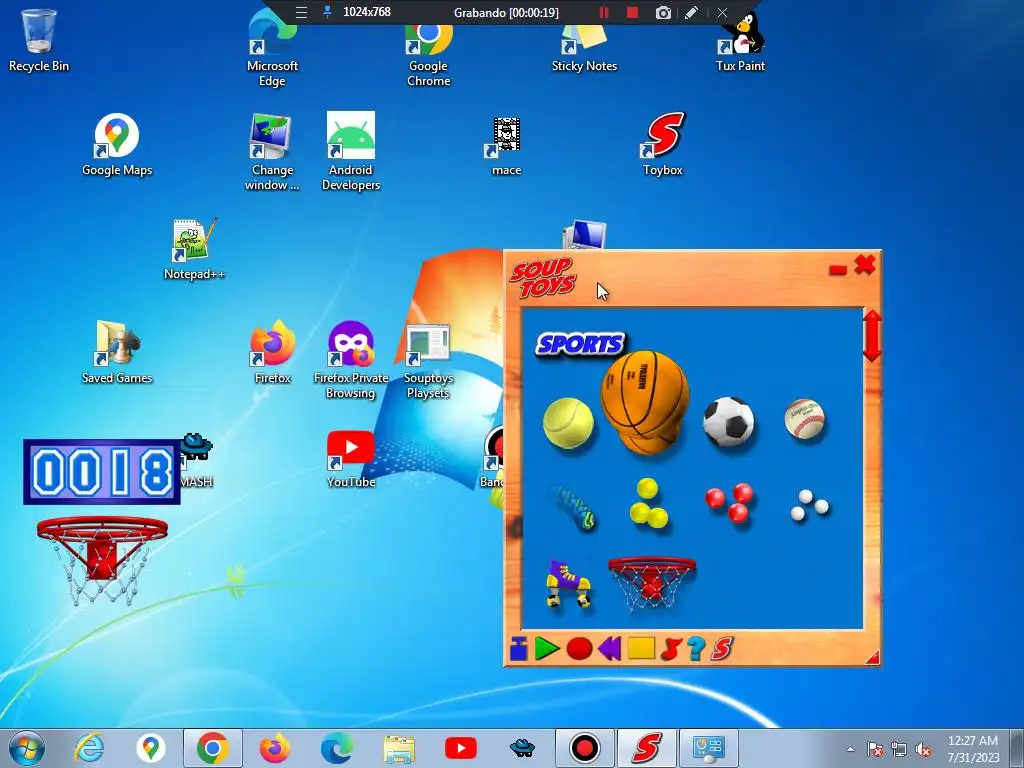The image size is (1024, 768).
Task: Toggle the recorder pin icon
Action: click(x=328, y=12)
